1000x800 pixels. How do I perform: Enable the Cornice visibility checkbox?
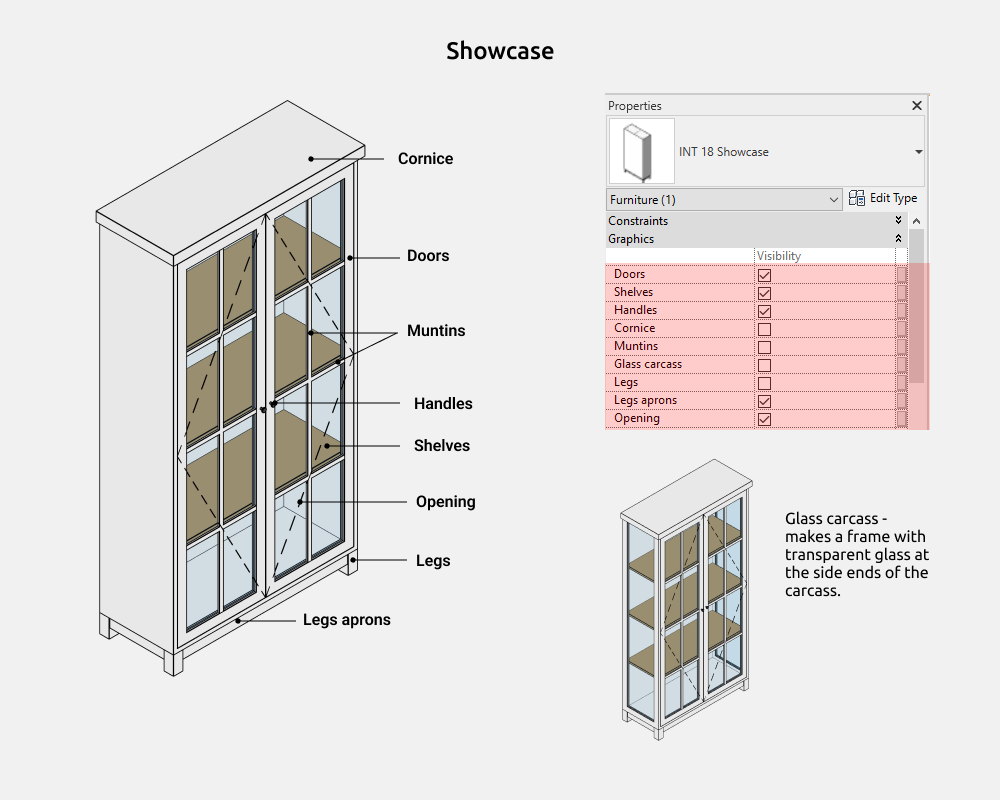[764, 329]
